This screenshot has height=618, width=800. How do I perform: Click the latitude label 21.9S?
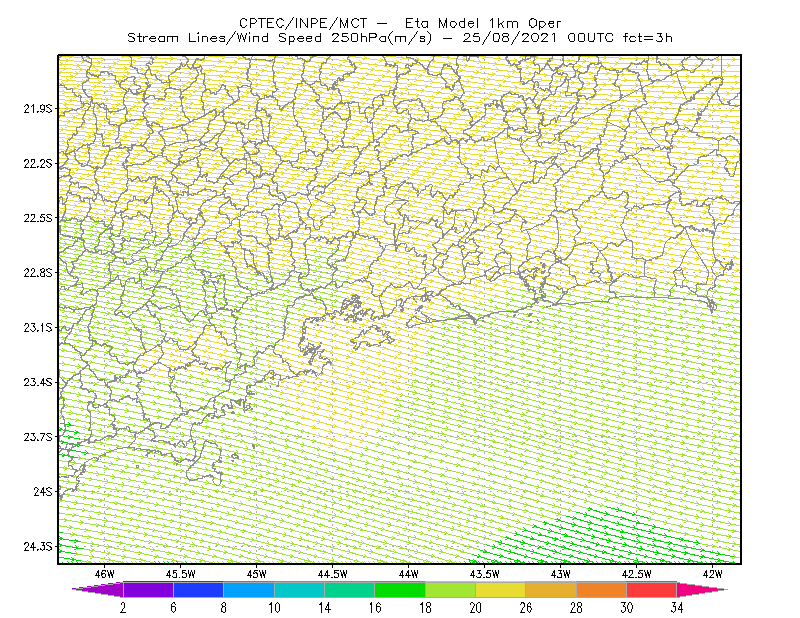(38, 109)
